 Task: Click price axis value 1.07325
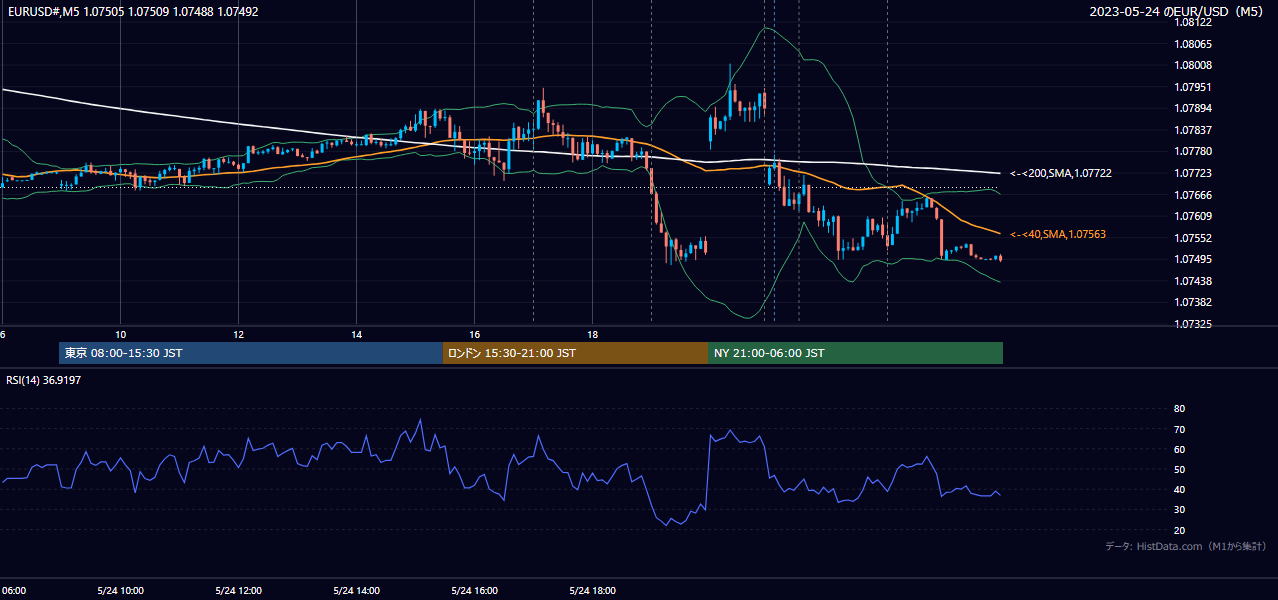(x=1193, y=324)
